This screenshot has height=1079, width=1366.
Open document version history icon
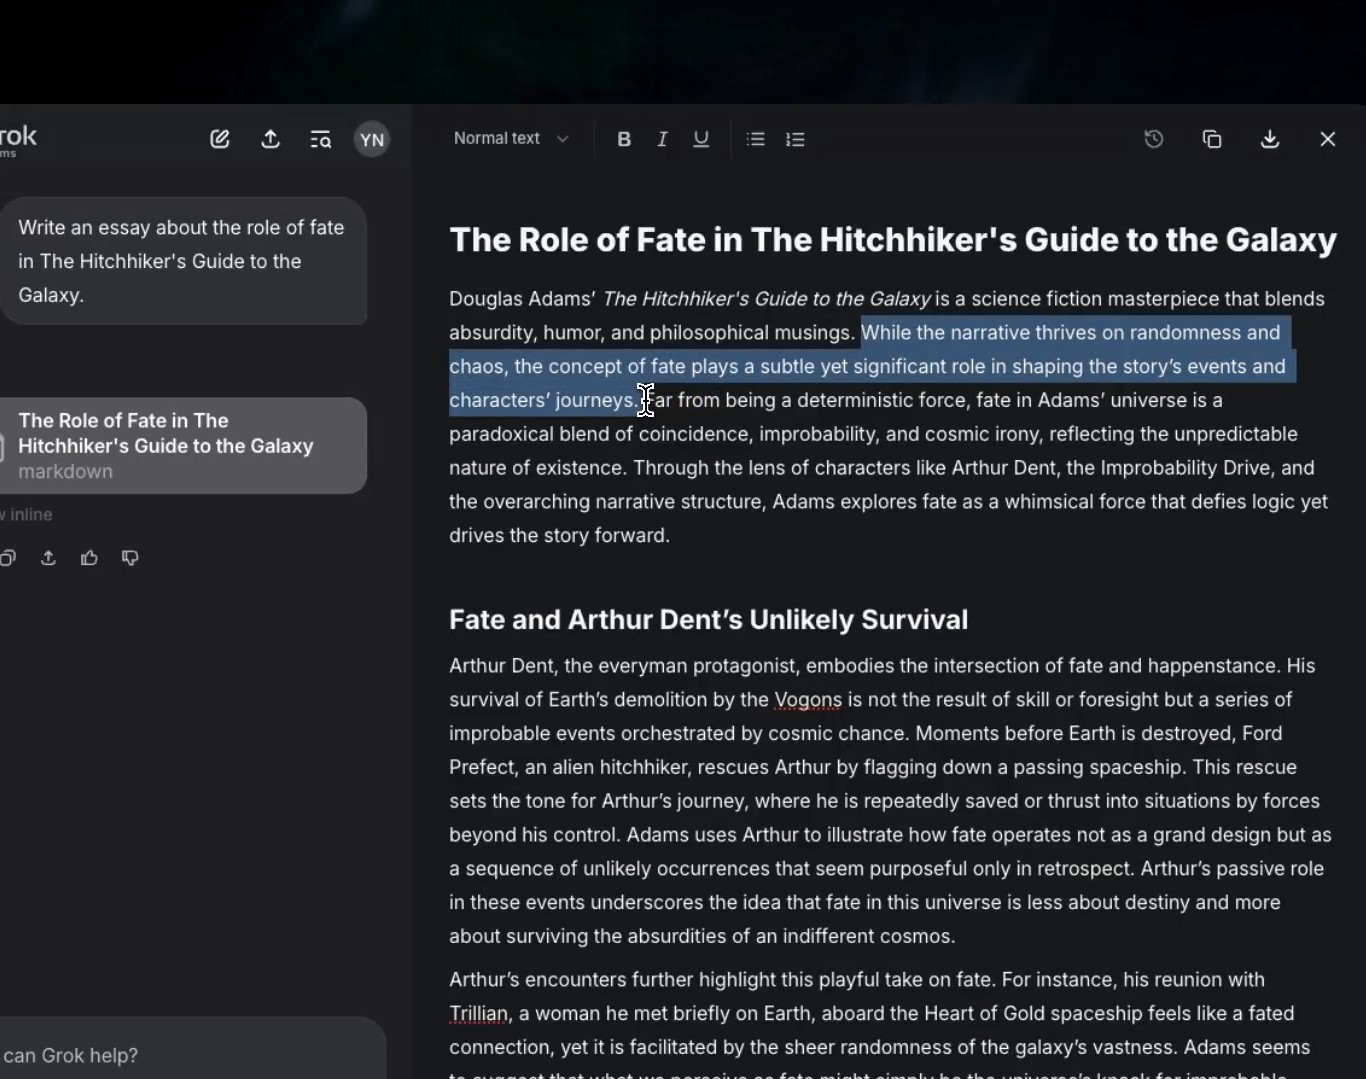(1154, 139)
